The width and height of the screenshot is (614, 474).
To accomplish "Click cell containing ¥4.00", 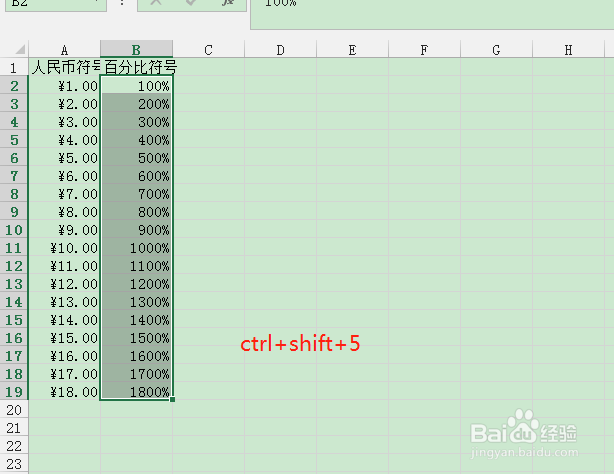I will (x=65, y=139).
